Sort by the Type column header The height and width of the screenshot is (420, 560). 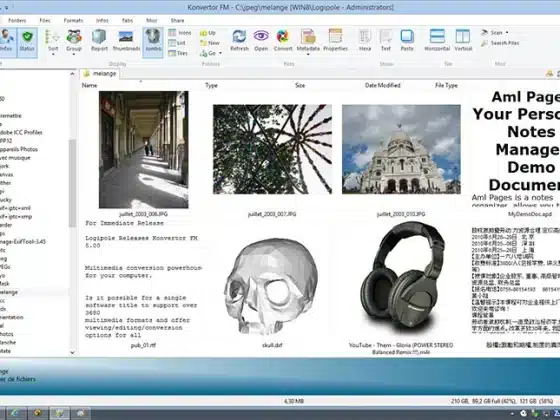(x=211, y=85)
